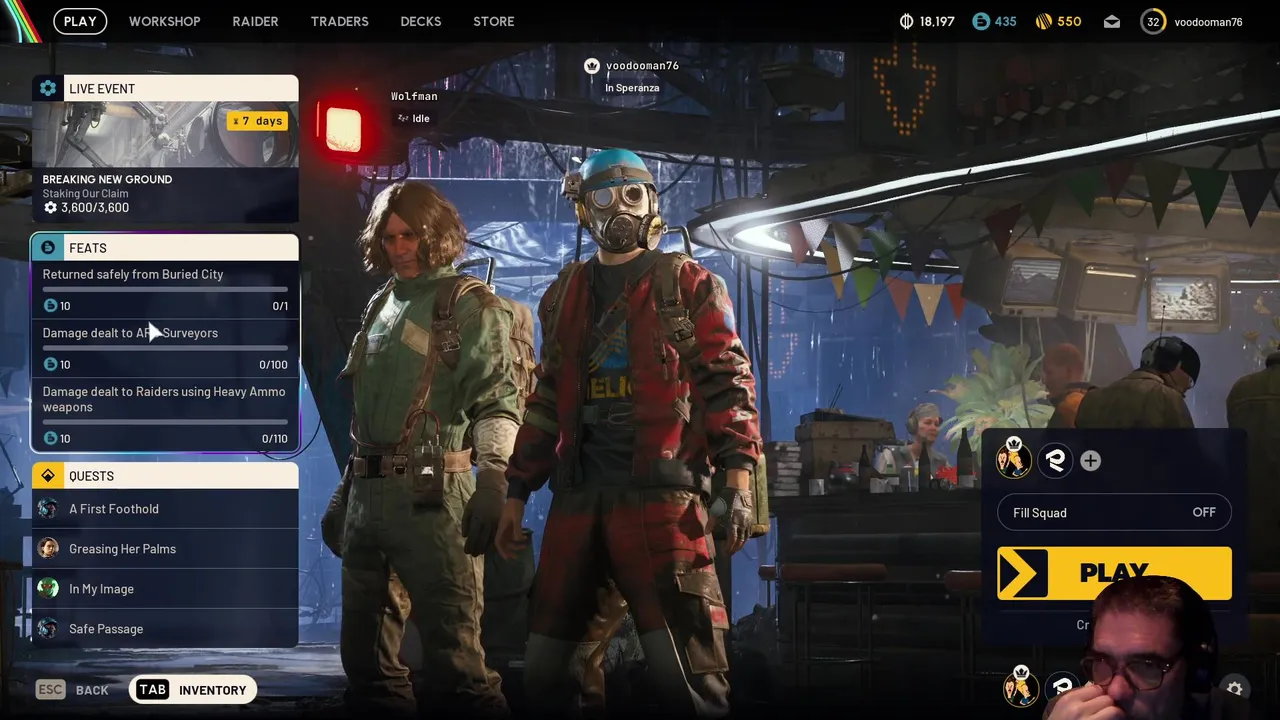This screenshot has width=1280, height=720.
Task: Click the Live Event panel header
Action: 165,88
